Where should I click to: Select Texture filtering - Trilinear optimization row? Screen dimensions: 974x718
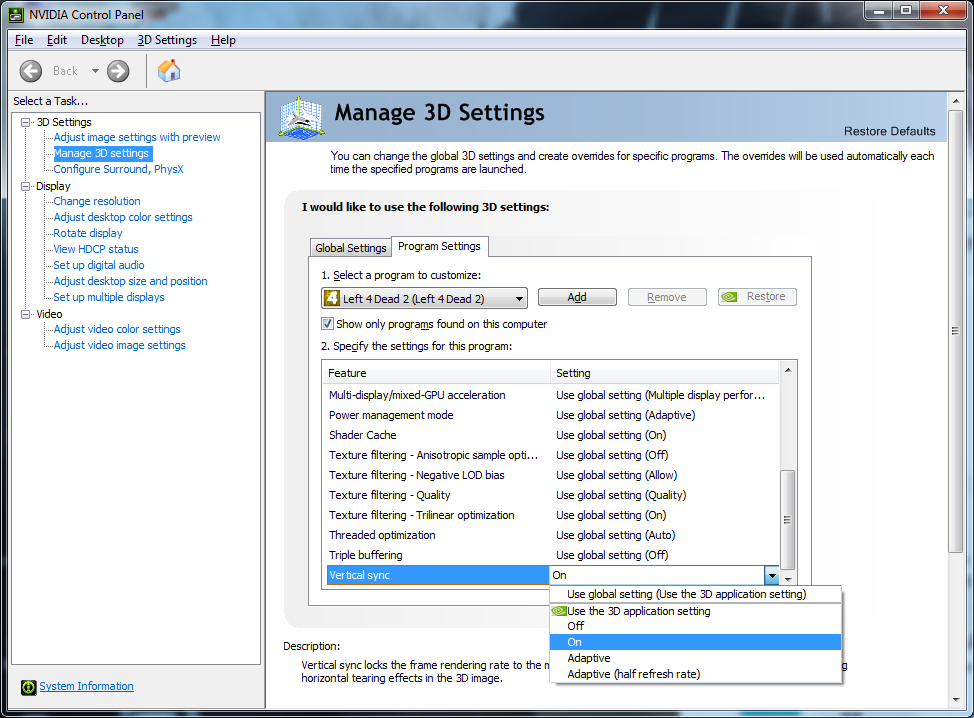(552, 515)
